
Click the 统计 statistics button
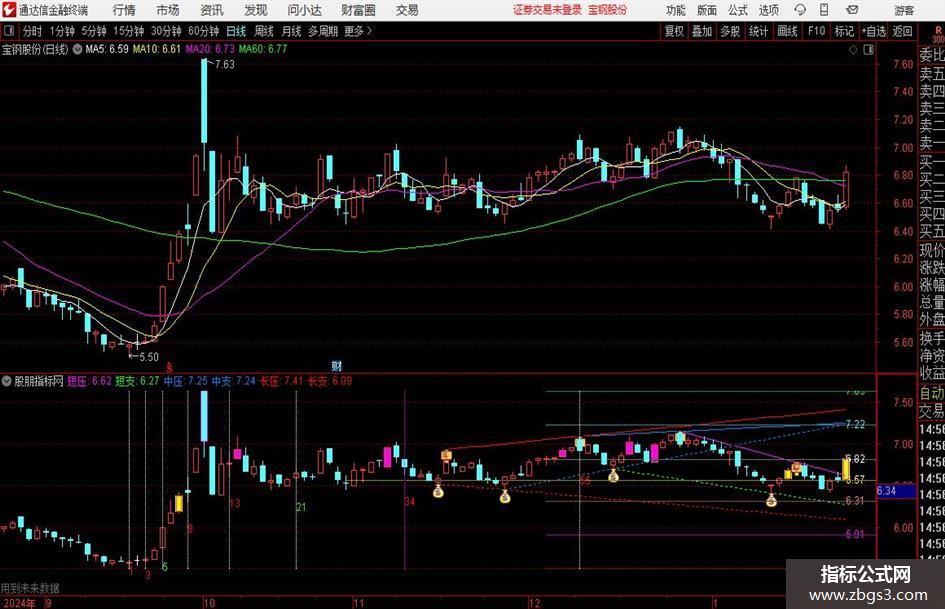[758, 31]
